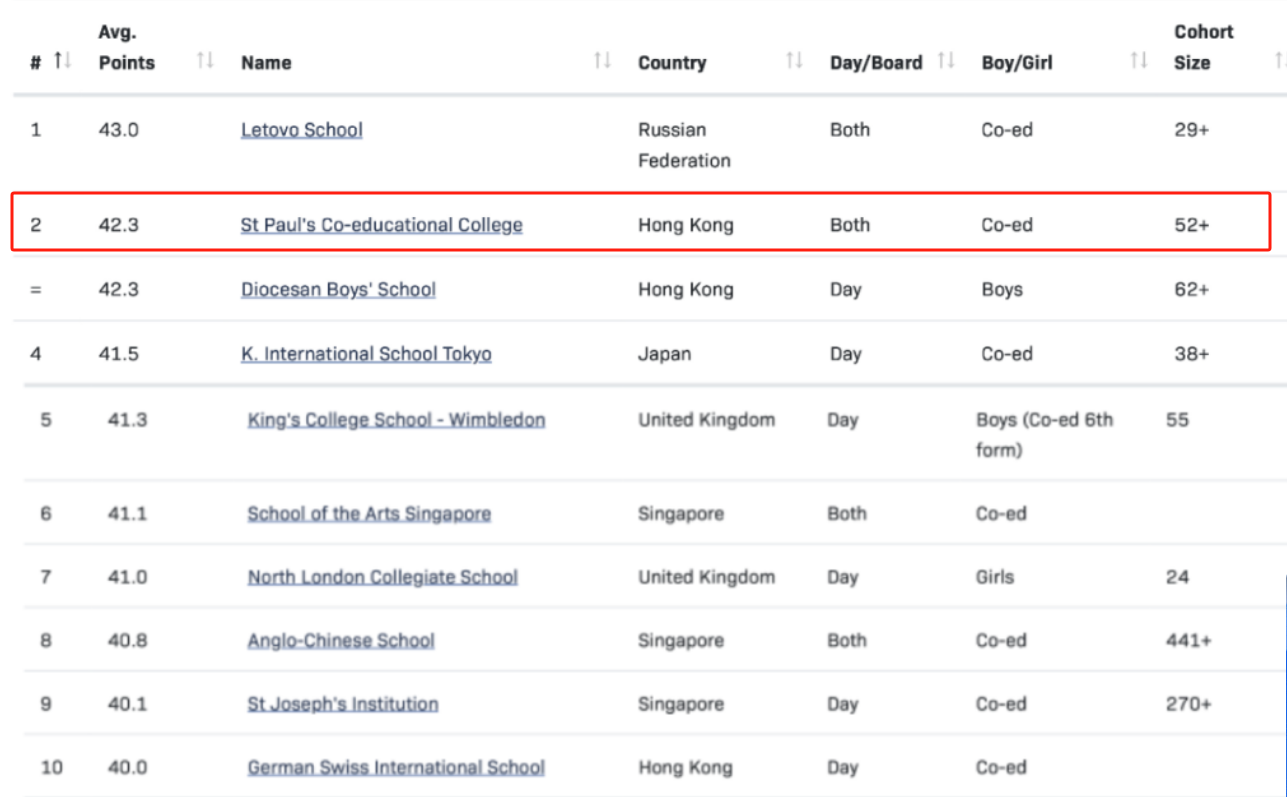
Task: Select cohort size 441+ cell
Action: point(1188,641)
